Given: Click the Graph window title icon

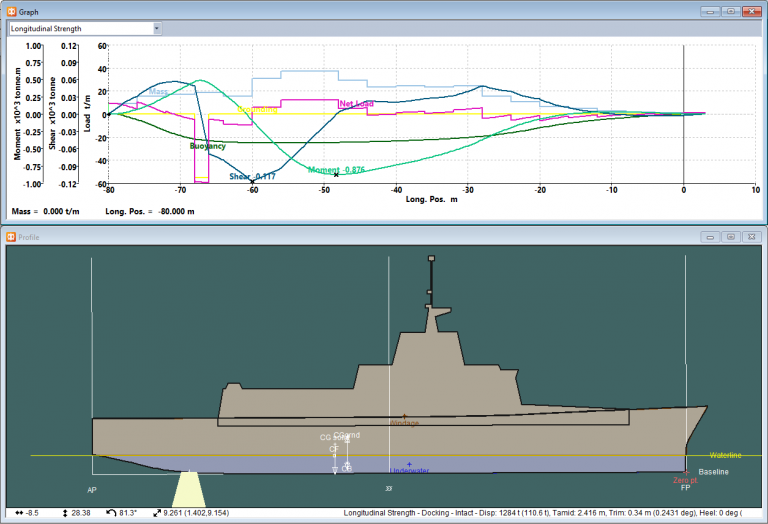Looking at the screenshot, I should [x=11, y=11].
